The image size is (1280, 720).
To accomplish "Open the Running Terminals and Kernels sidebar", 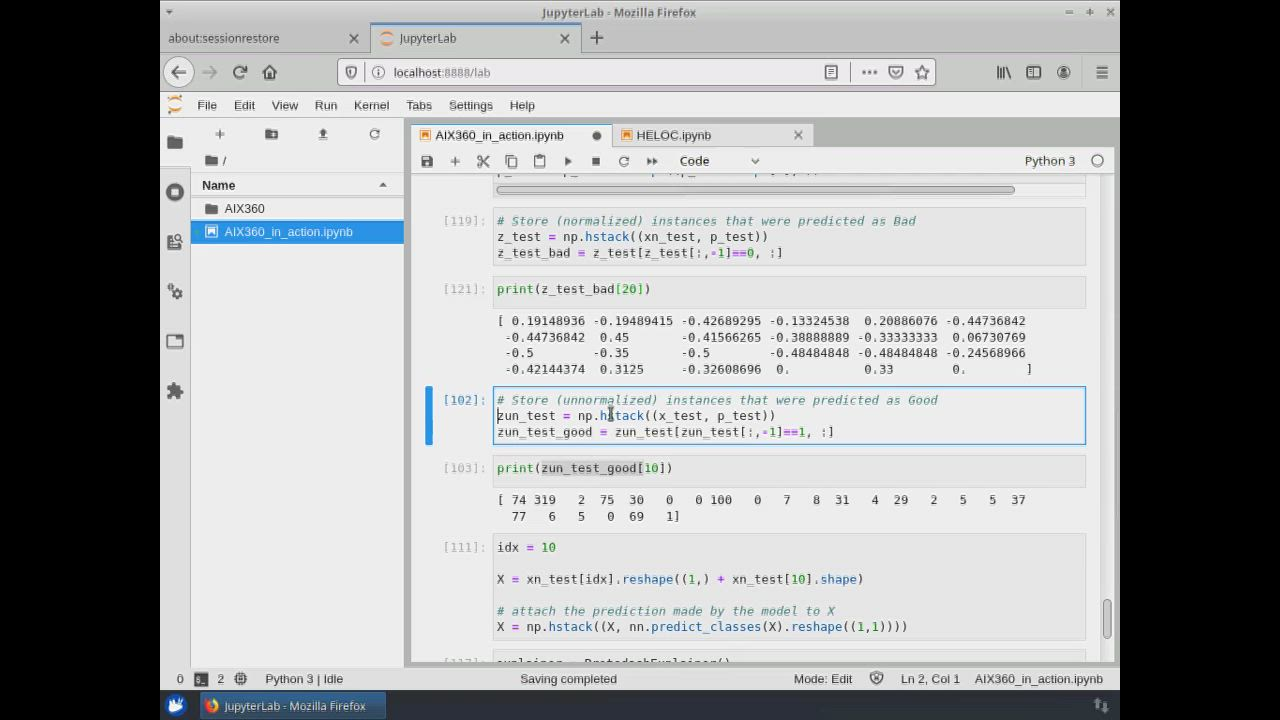I will pos(175,192).
